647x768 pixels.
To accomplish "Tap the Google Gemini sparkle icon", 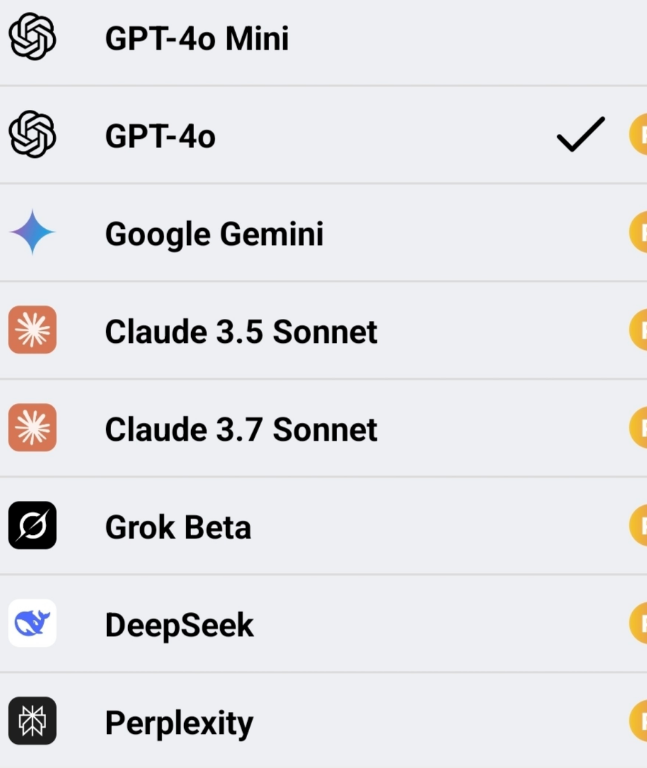I will (x=32, y=233).
